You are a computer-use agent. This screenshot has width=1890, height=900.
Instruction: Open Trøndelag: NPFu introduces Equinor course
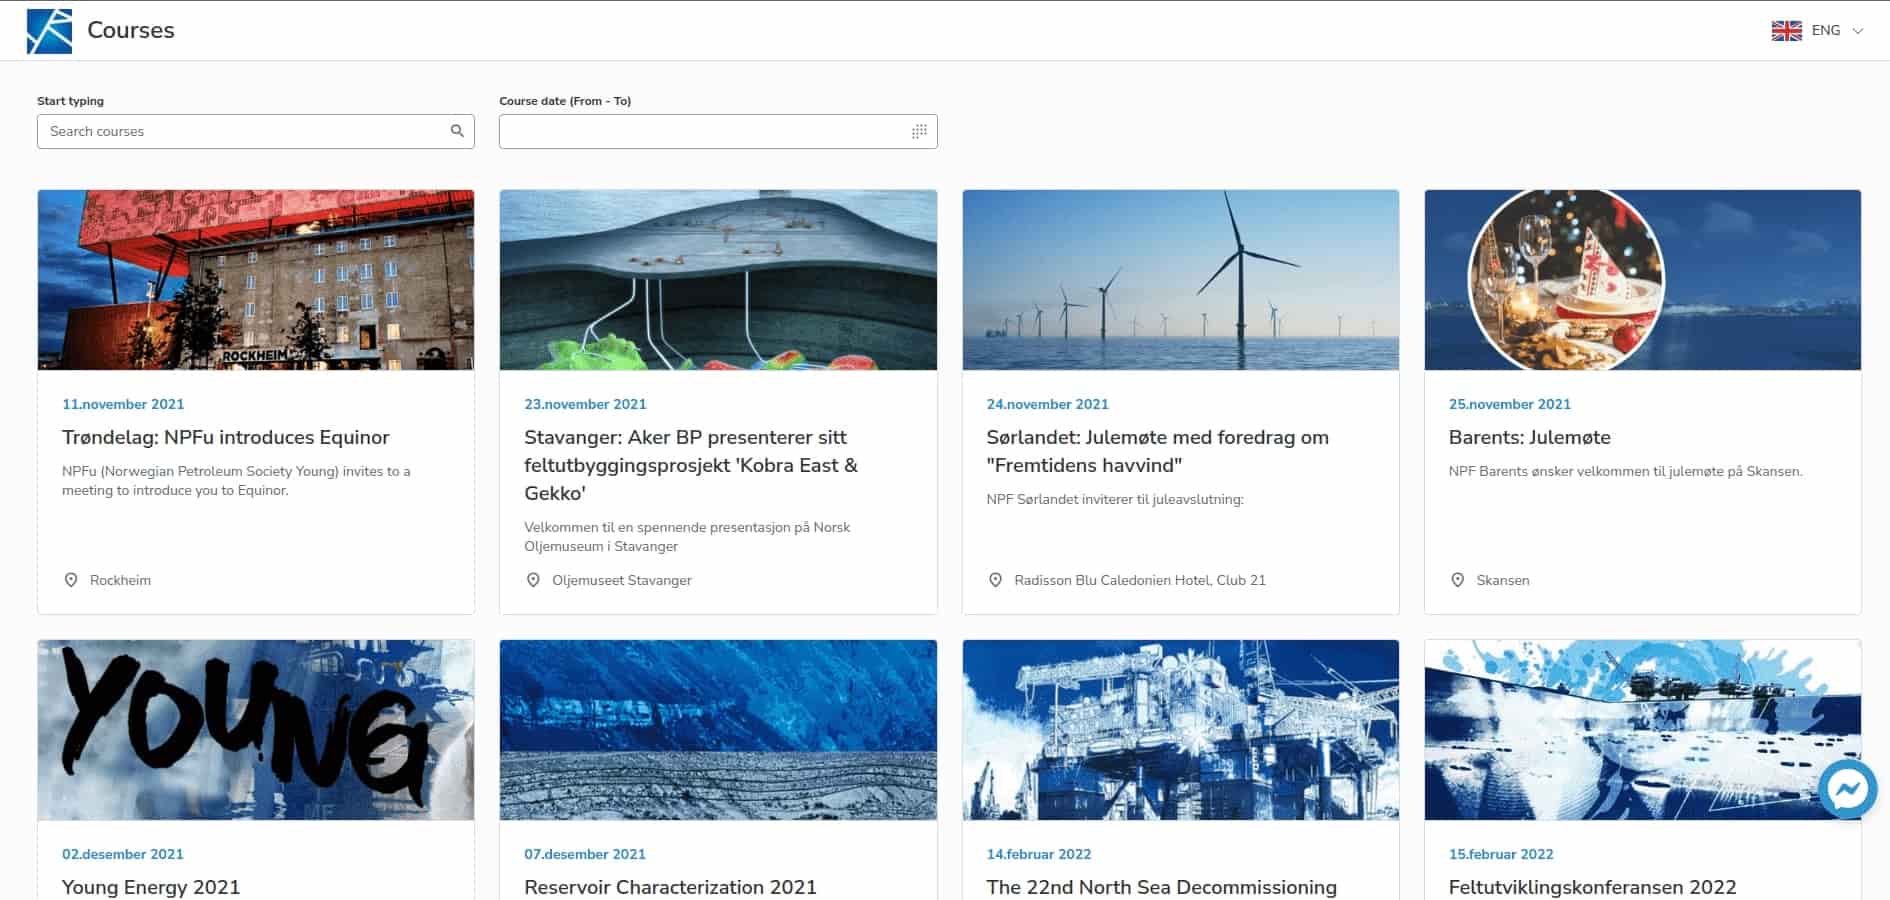tap(226, 437)
